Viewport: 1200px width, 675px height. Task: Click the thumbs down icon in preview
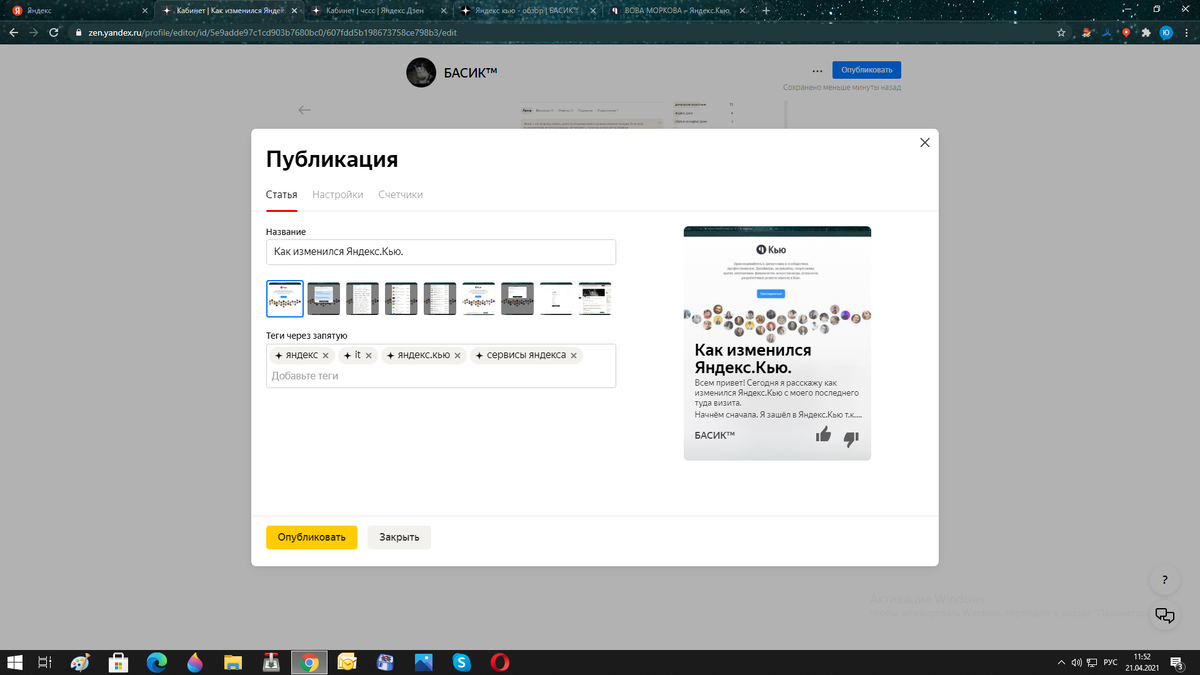(851, 438)
